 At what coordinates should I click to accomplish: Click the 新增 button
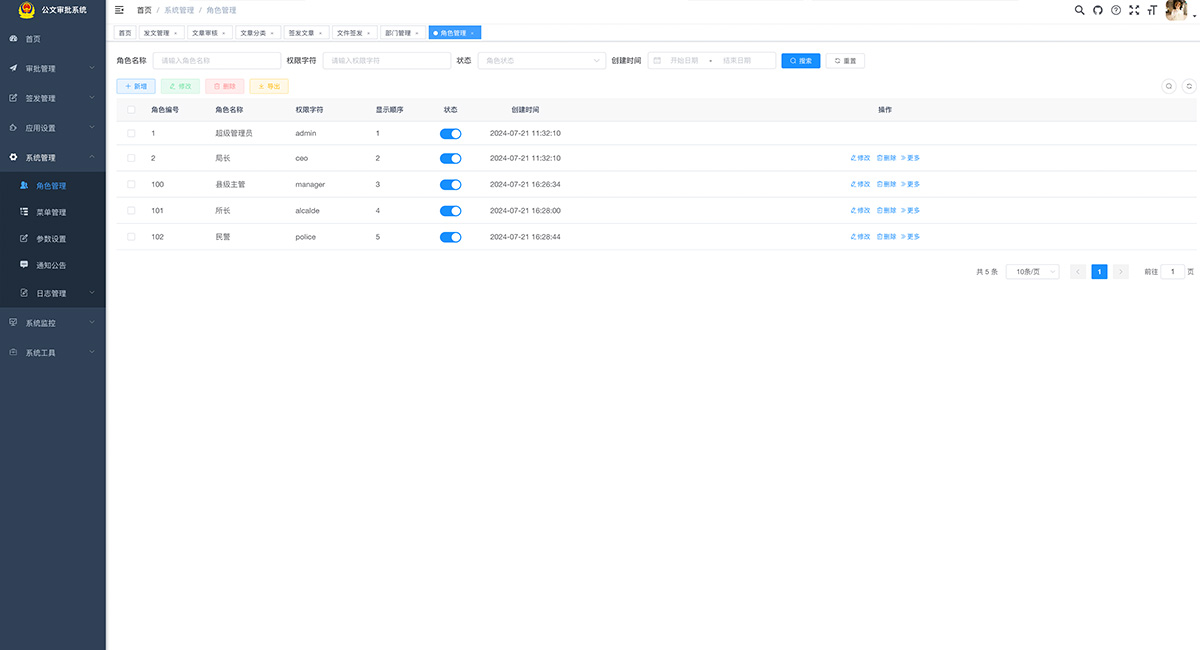click(x=136, y=87)
